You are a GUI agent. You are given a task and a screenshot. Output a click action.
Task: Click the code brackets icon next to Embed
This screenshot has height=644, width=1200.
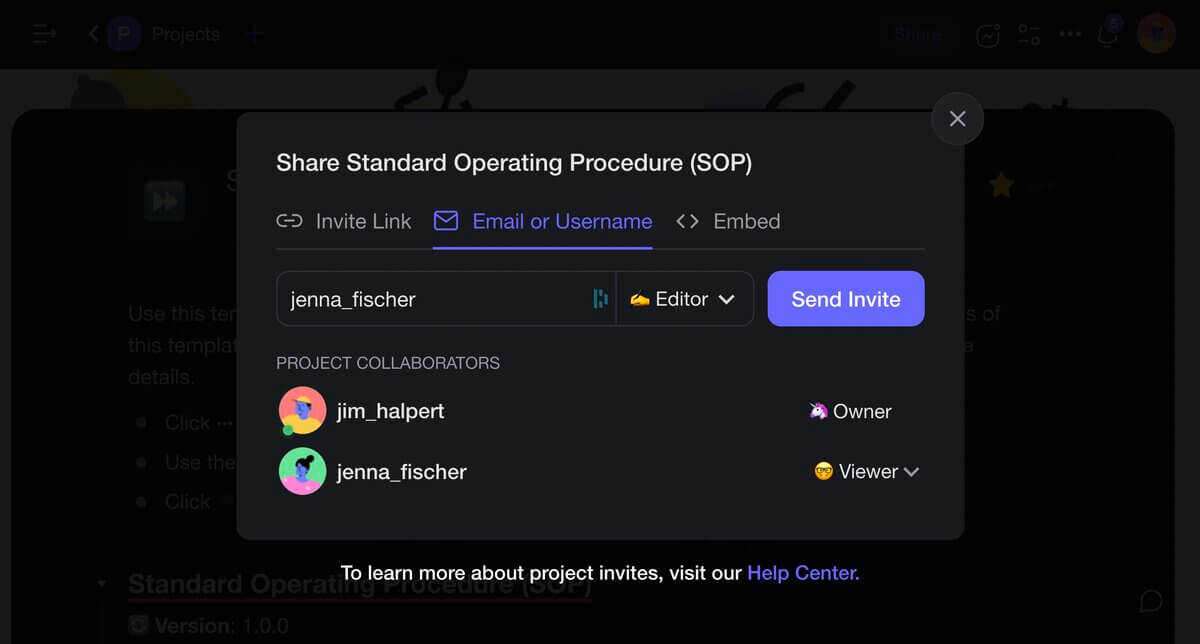(688, 221)
